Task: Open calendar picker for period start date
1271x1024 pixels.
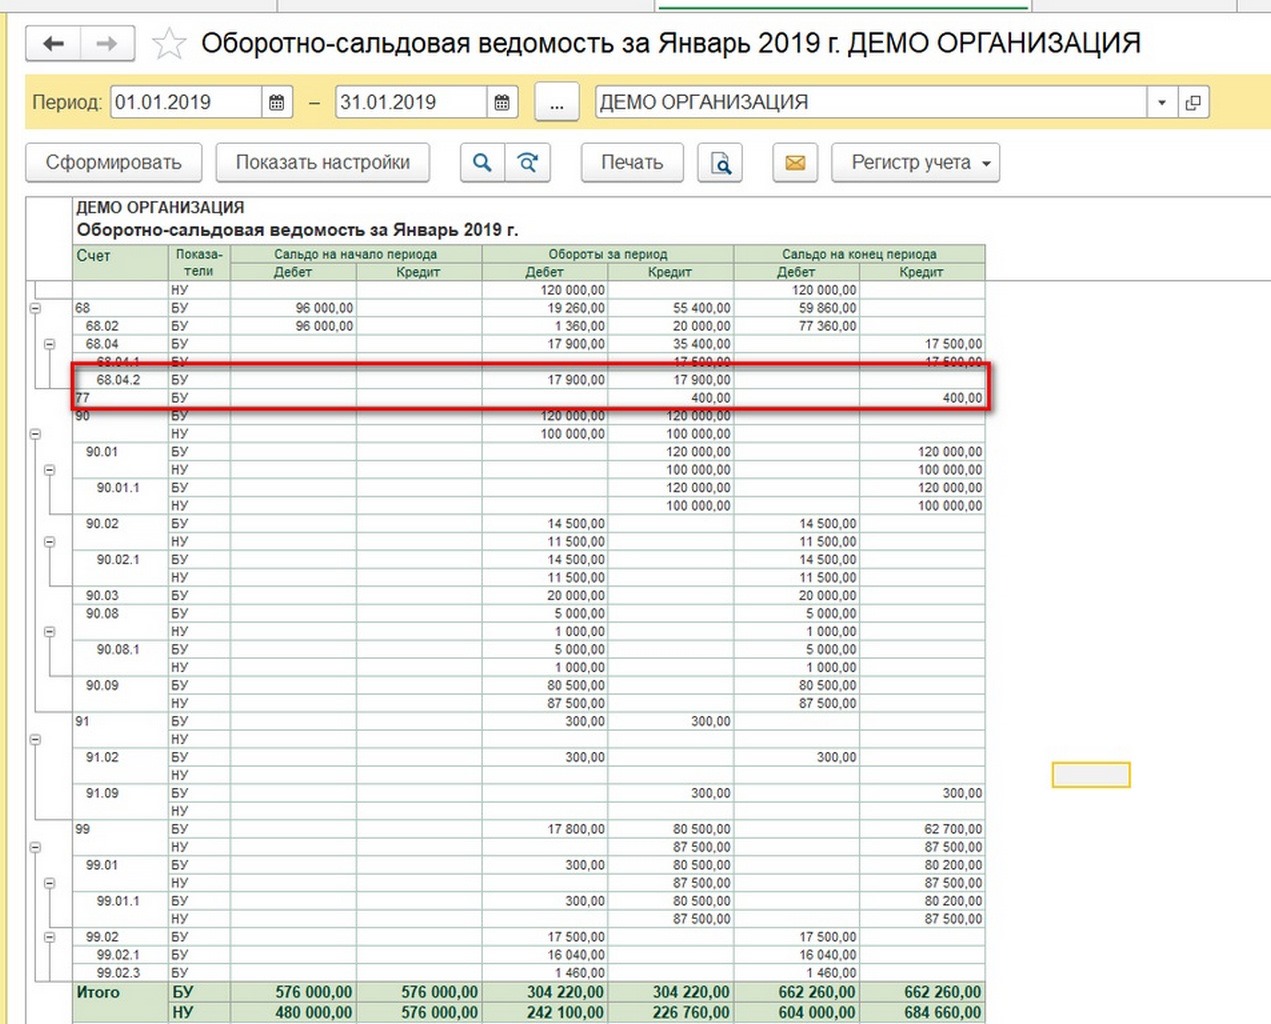Action: [x=277, y=102]
